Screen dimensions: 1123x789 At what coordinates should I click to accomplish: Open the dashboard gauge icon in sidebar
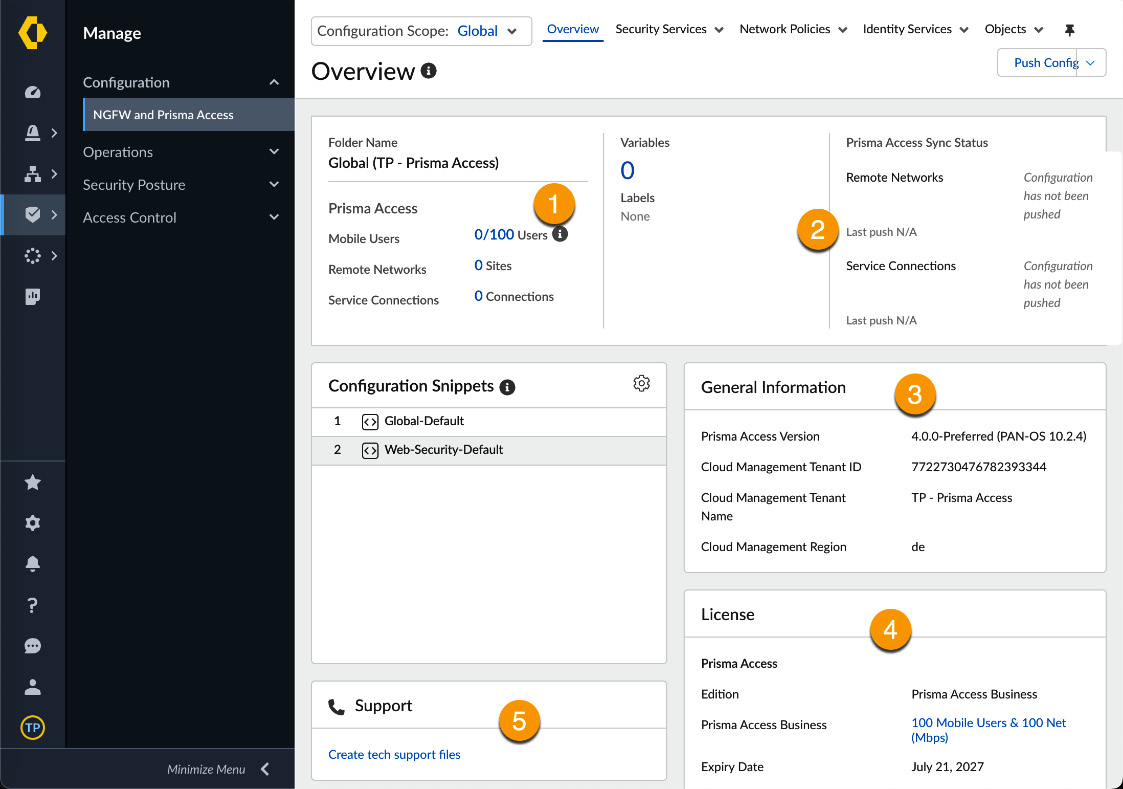(x=32, y=92)
